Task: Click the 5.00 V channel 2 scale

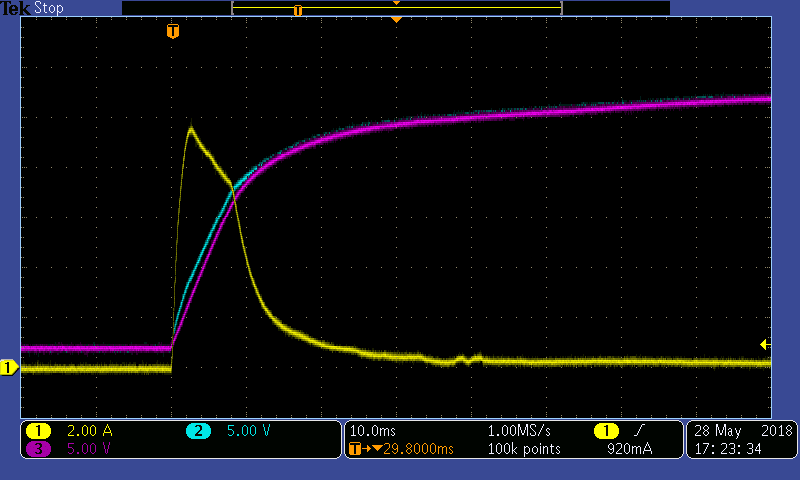Action: click(248, 431)
